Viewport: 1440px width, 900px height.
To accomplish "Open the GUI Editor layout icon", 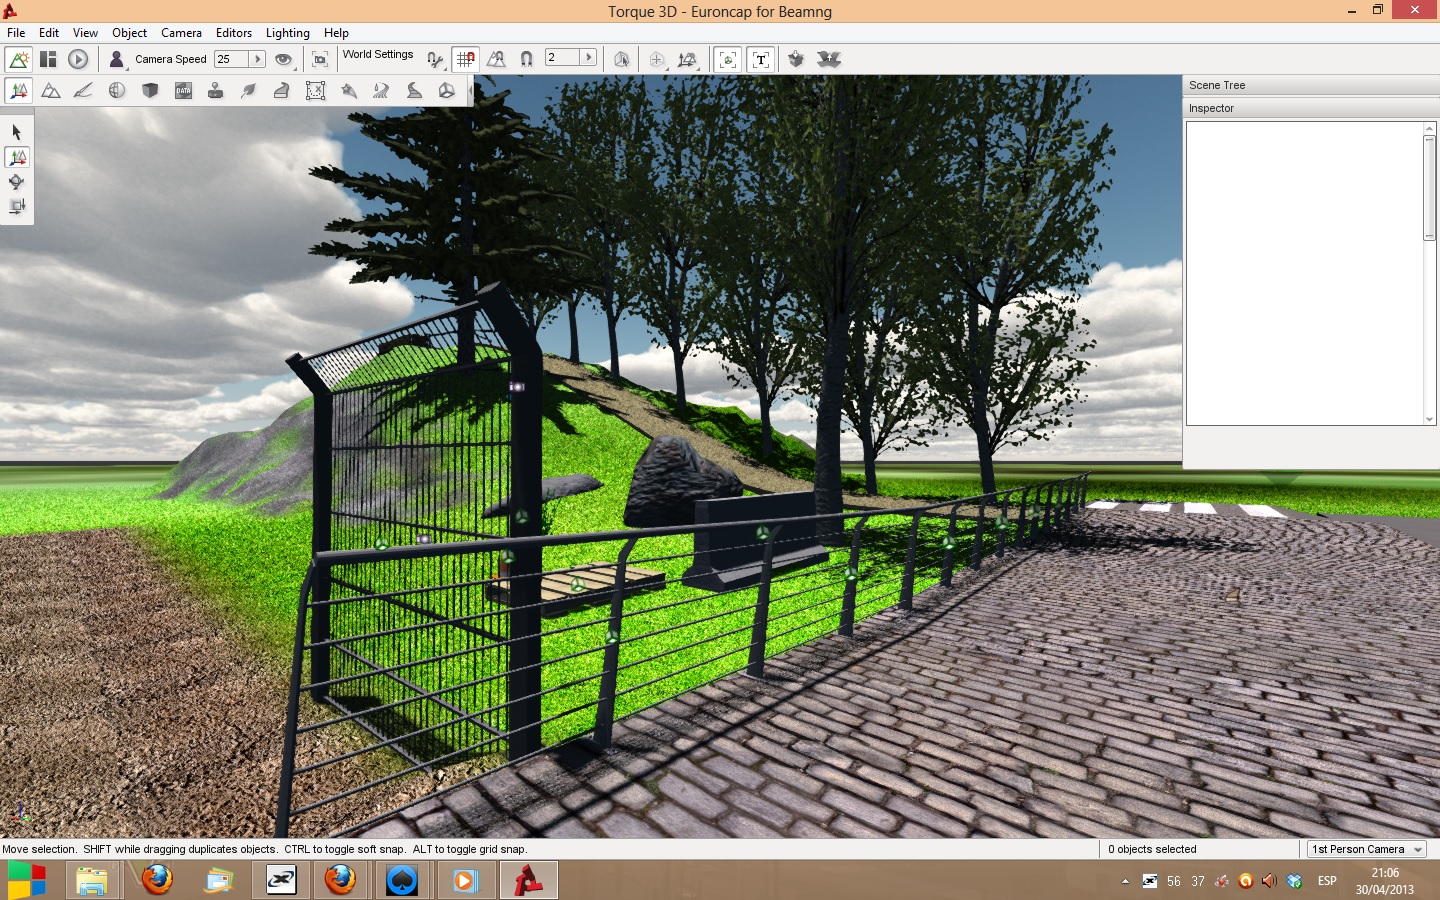I will tap(48, 59).
